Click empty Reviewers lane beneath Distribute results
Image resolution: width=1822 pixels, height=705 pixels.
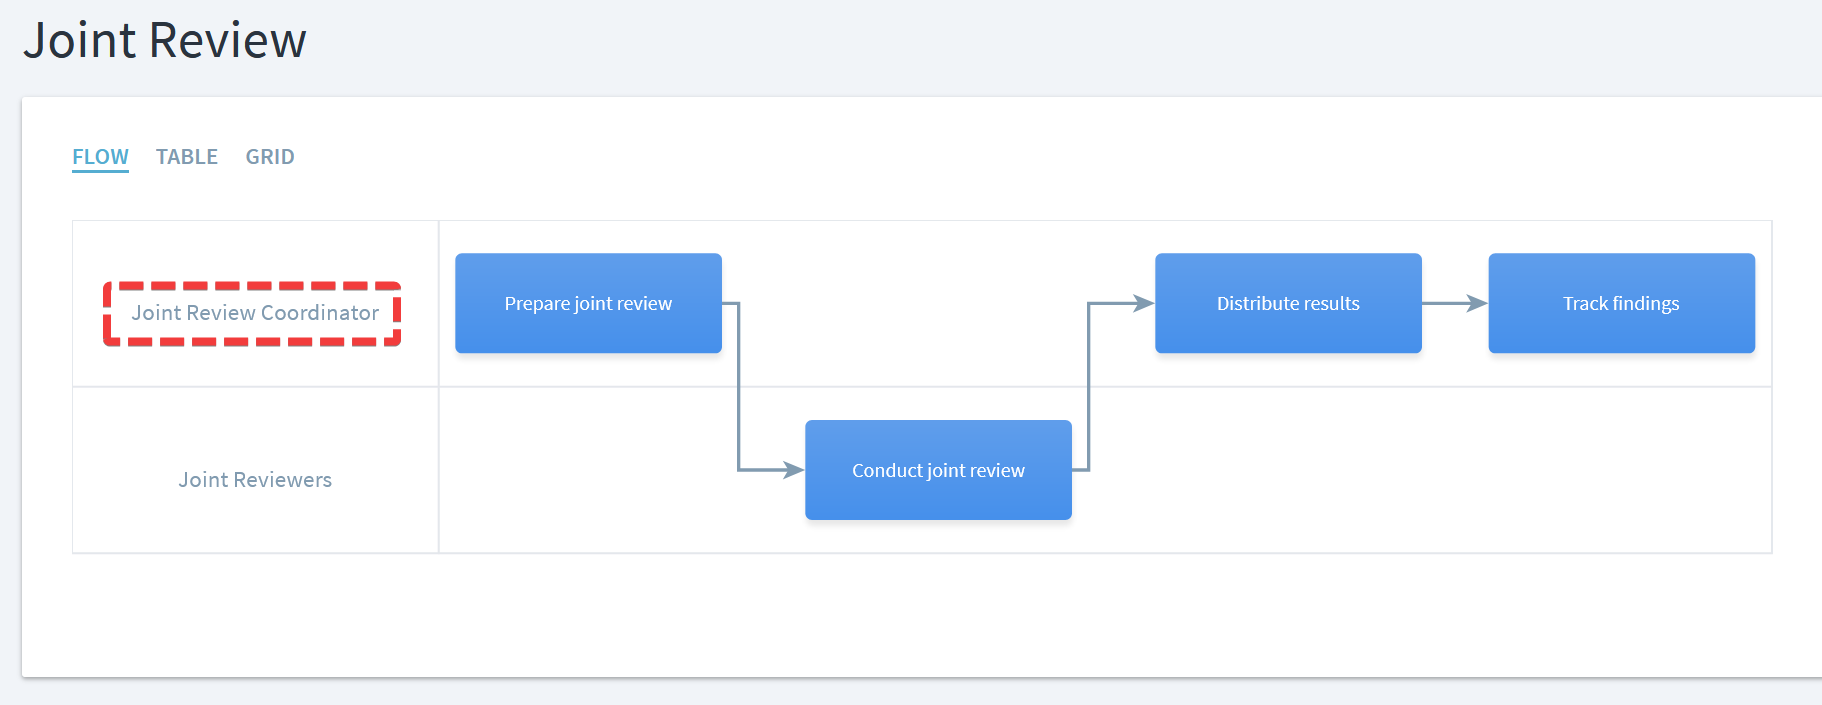[x=1288, y=470]
